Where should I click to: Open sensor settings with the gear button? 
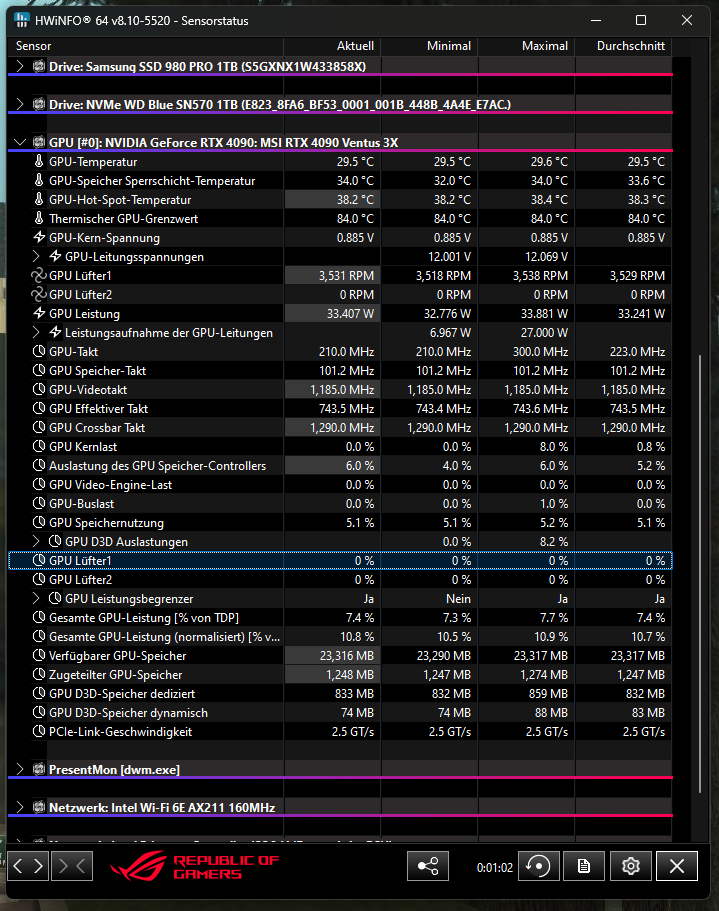pyautogui.click(x=631, y=867)
